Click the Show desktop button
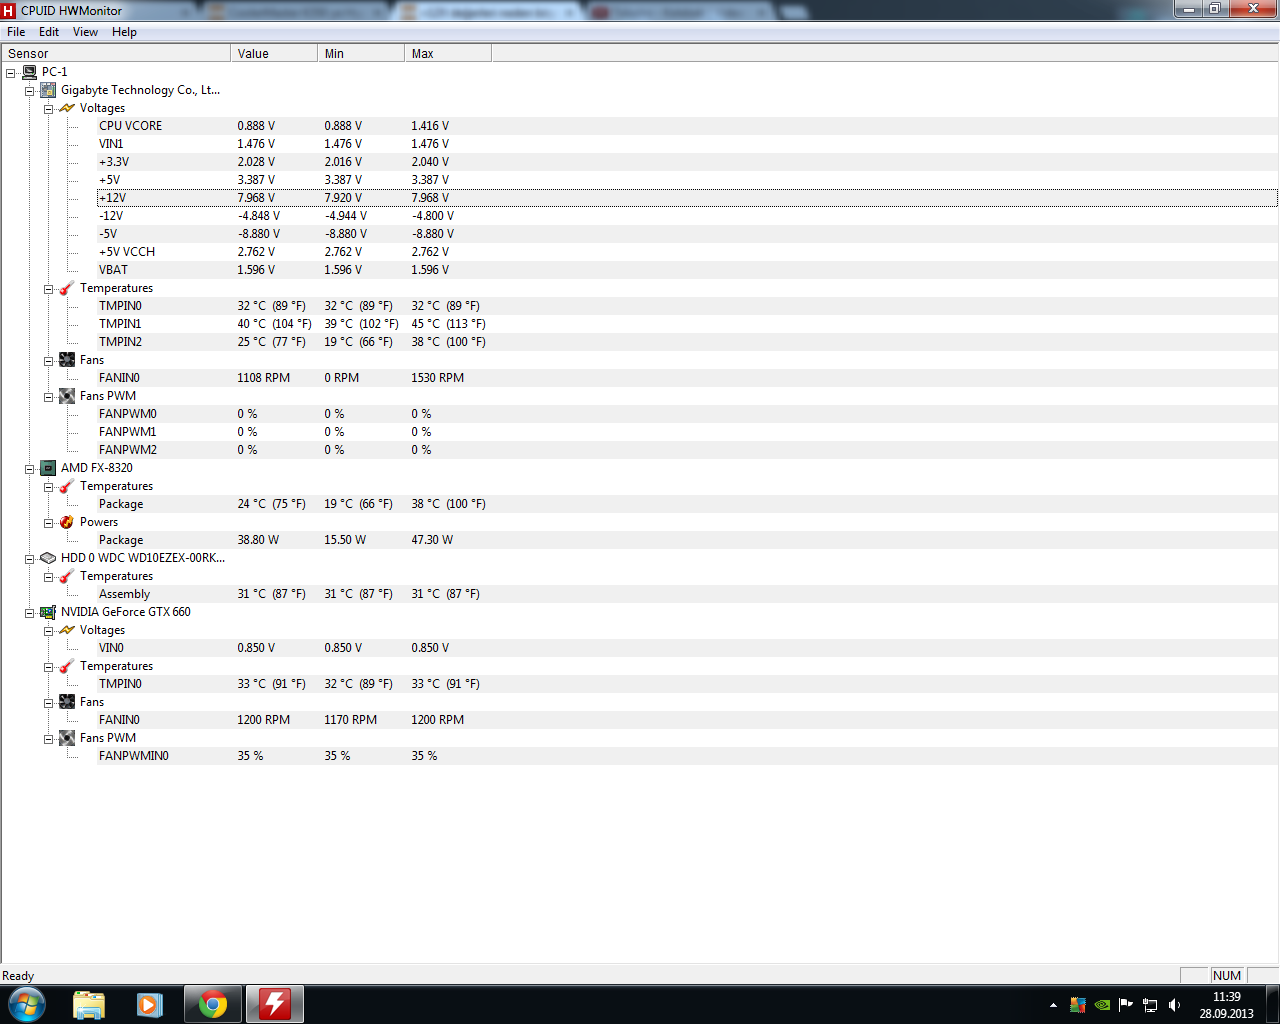 click(x=1273, y=1004)
